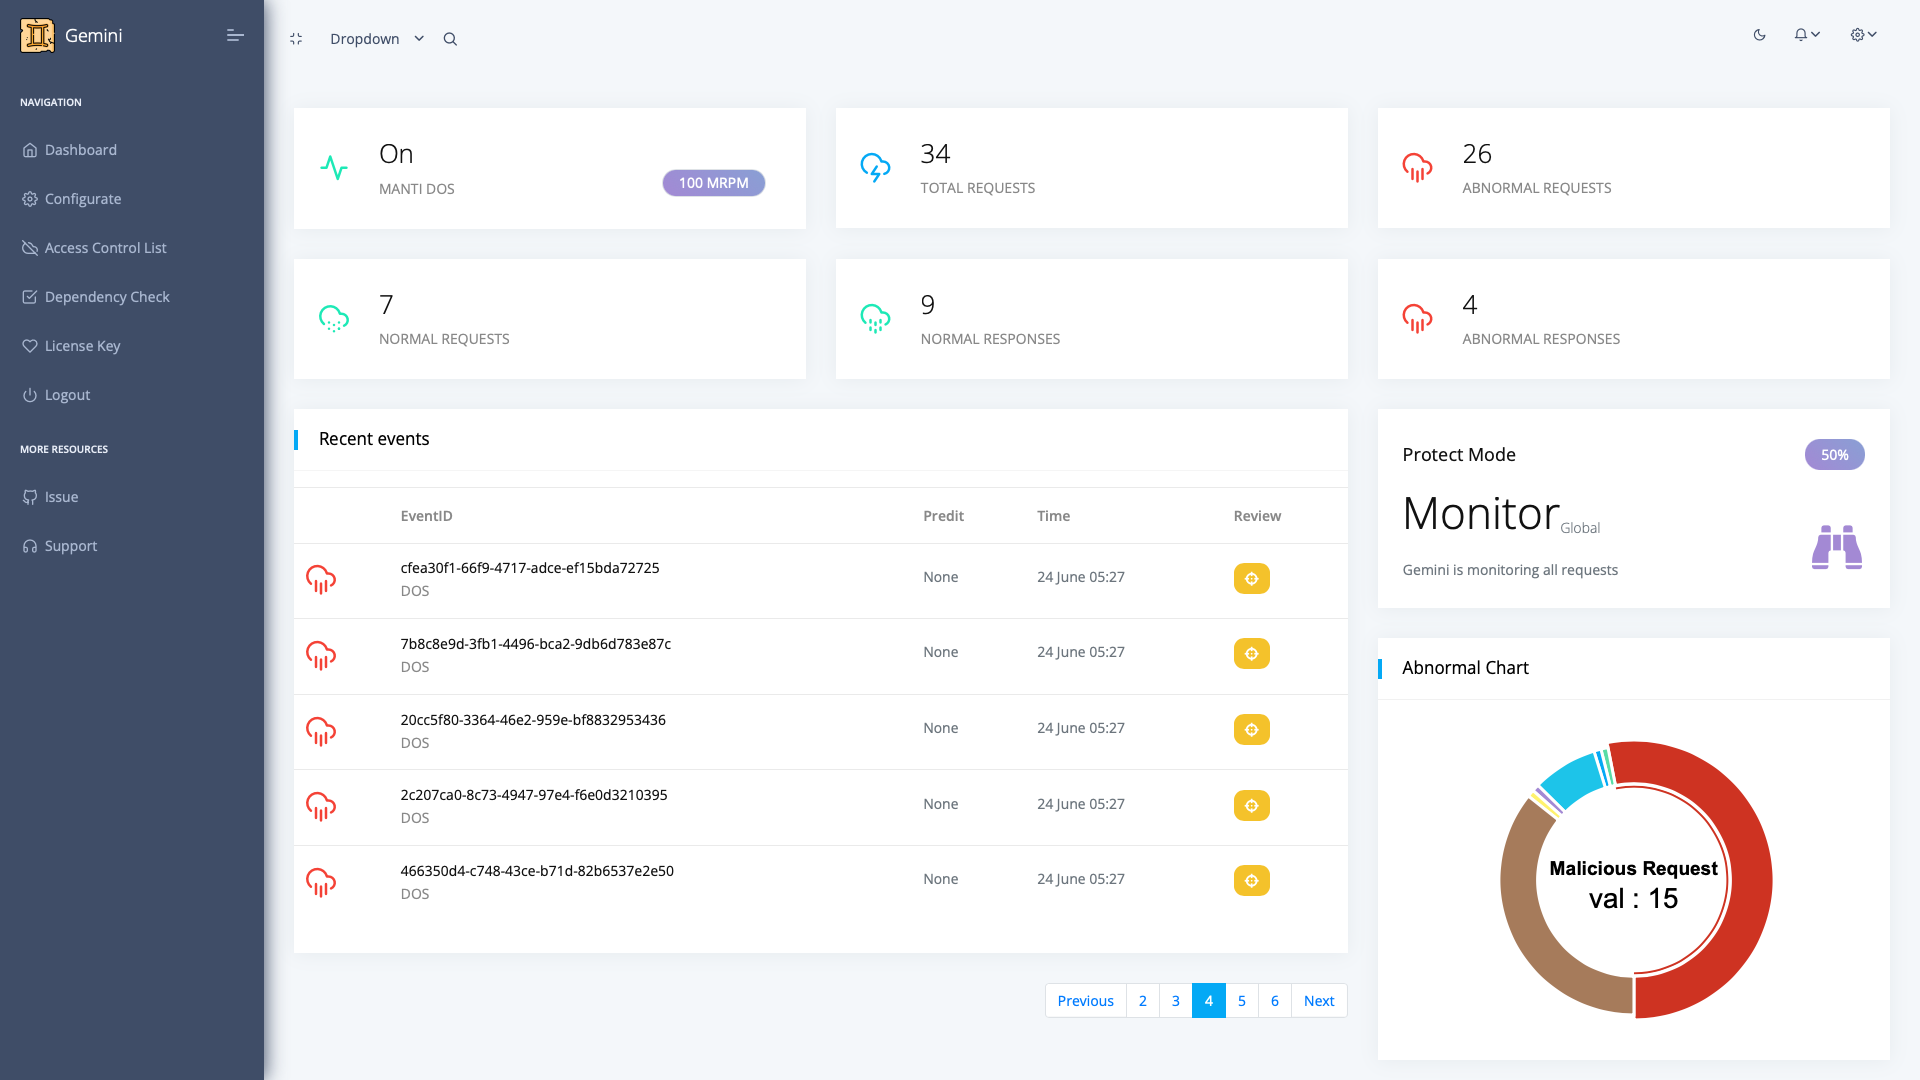This screenshot has height=1080, width=1920.
Task: Review event cfea30f1 with yellow target button
Action: tap(1251, 579)
